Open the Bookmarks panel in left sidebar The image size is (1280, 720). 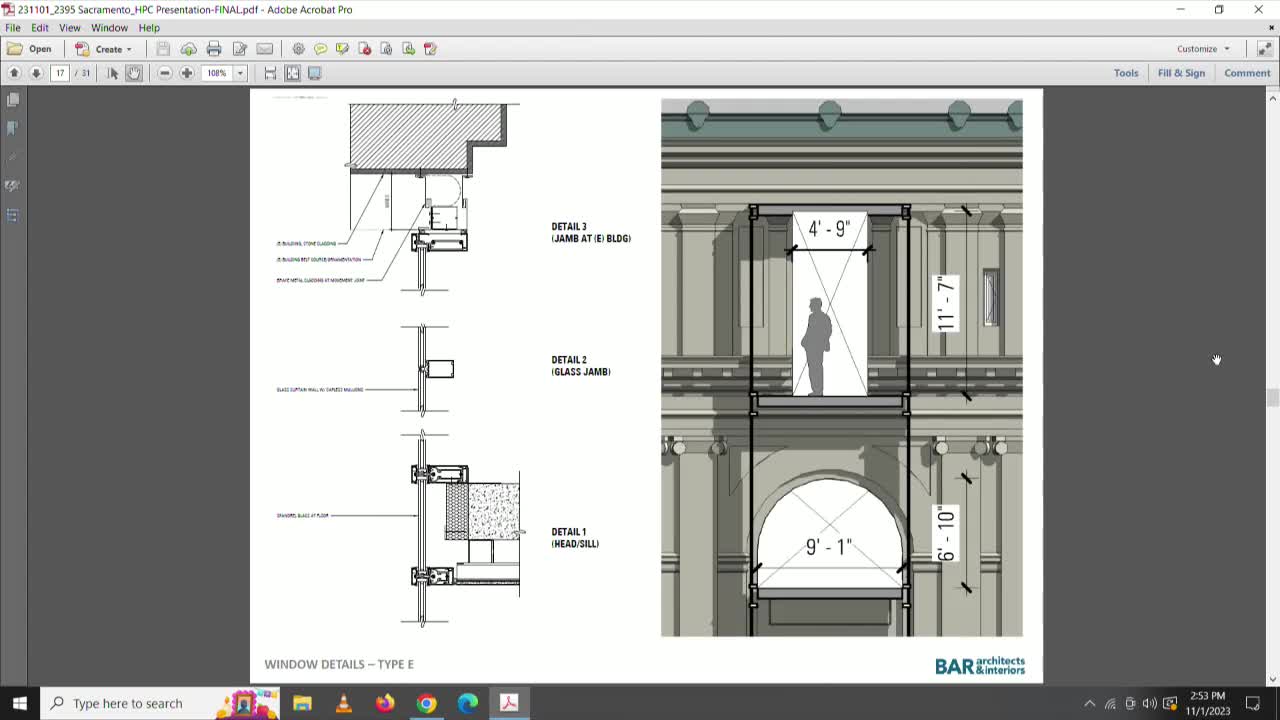click(x=13, y=128)
